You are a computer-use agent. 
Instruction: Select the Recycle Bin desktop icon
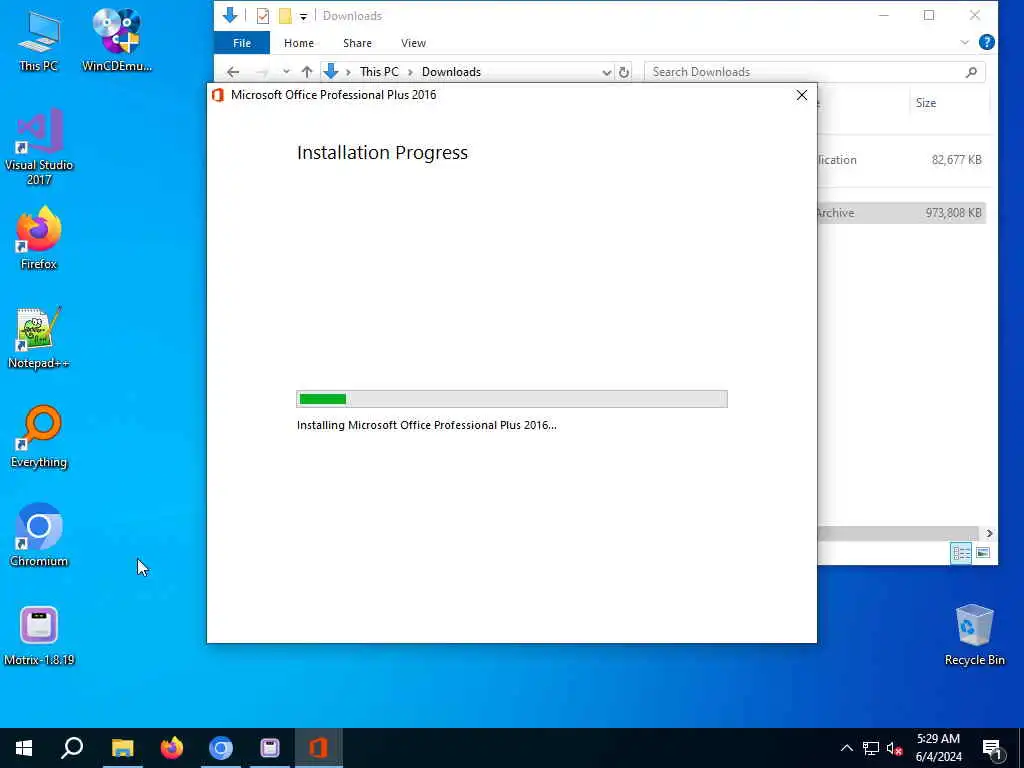pyautogui.click(x=974, y=635)
